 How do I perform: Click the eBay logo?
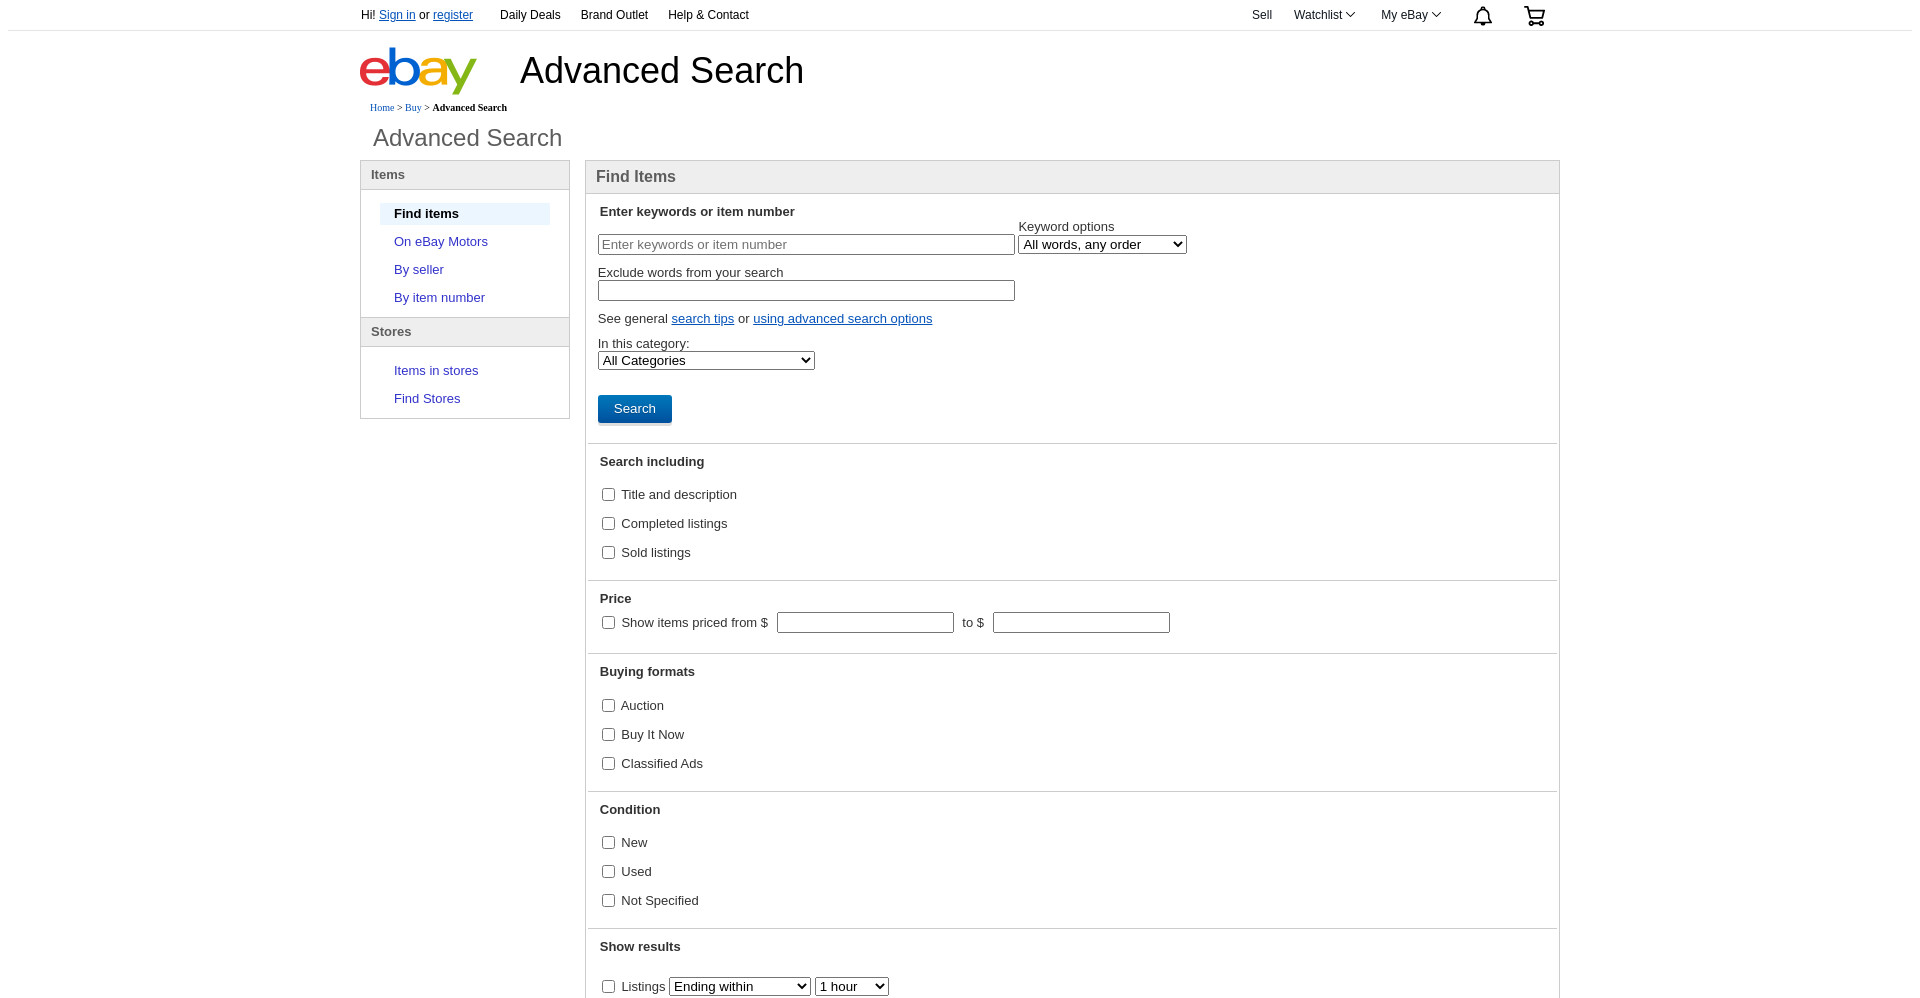click(418, 71)
